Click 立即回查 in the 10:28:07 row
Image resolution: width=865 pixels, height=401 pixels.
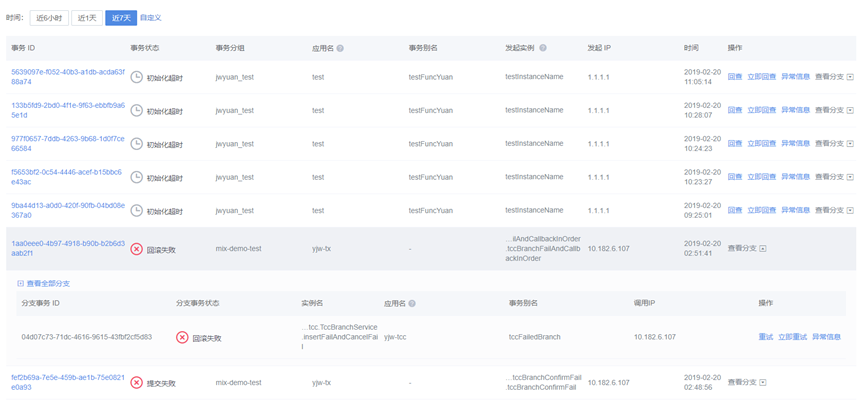coord(761,110)
